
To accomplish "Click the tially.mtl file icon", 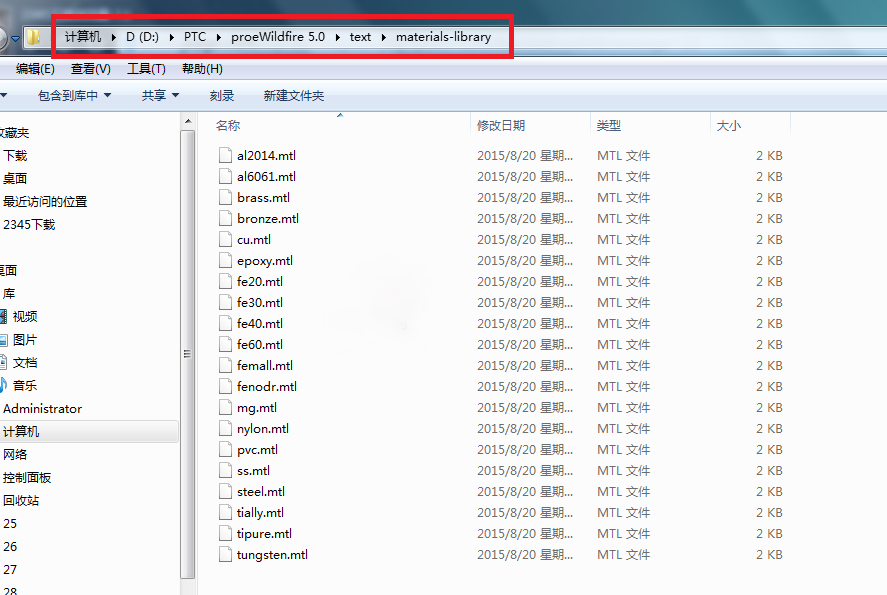I will click(225, 512).
